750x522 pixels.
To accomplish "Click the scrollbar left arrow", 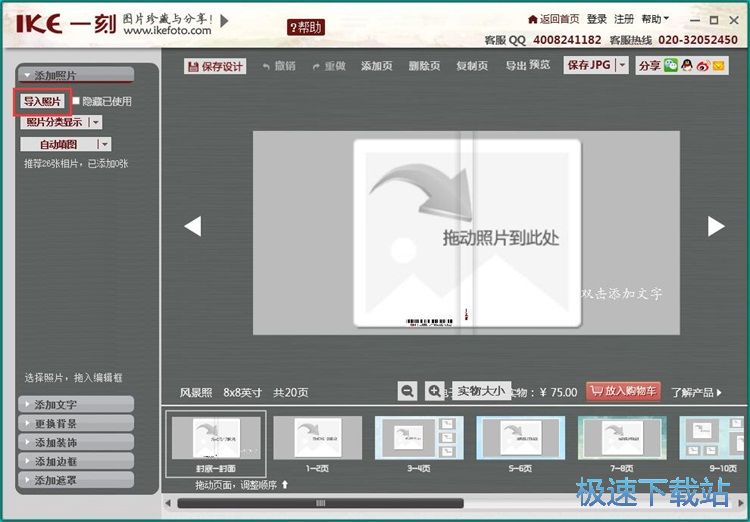I will point(168,503).
